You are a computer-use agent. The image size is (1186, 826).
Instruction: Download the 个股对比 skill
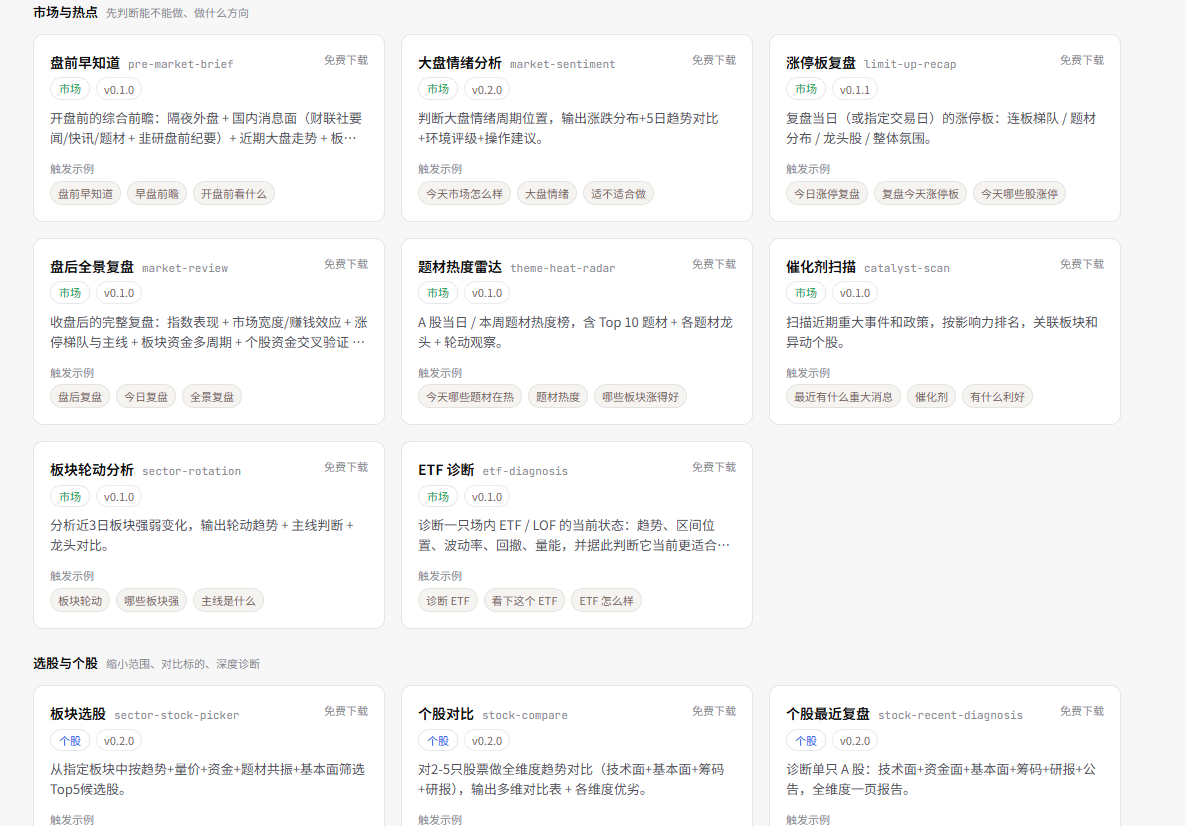pyautogui.click(x=713, y=711)
